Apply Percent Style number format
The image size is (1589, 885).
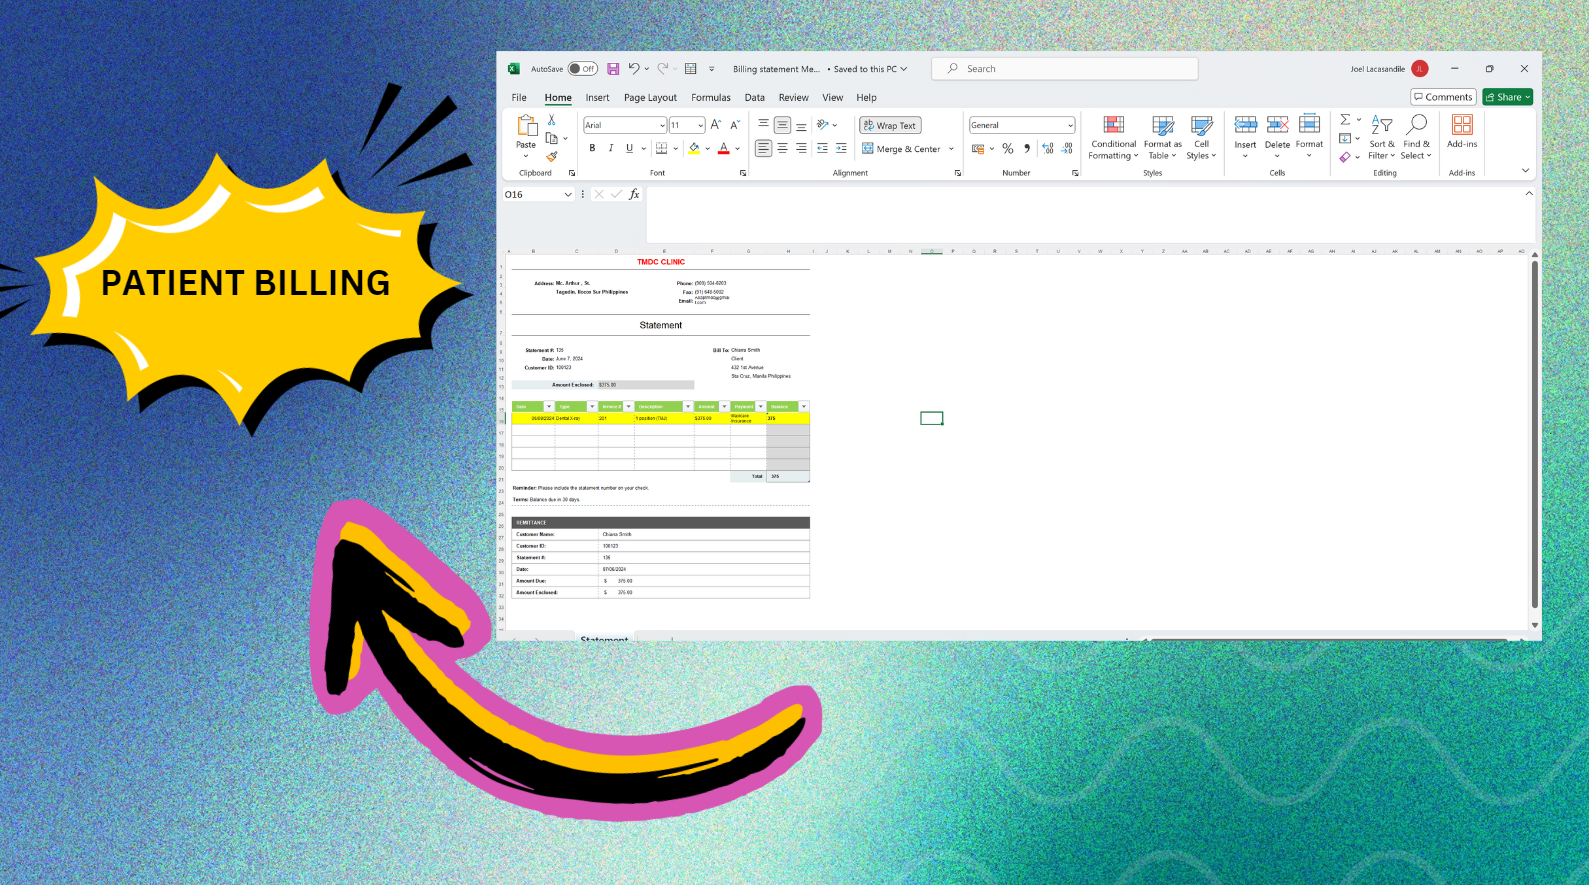[1008, 149]
